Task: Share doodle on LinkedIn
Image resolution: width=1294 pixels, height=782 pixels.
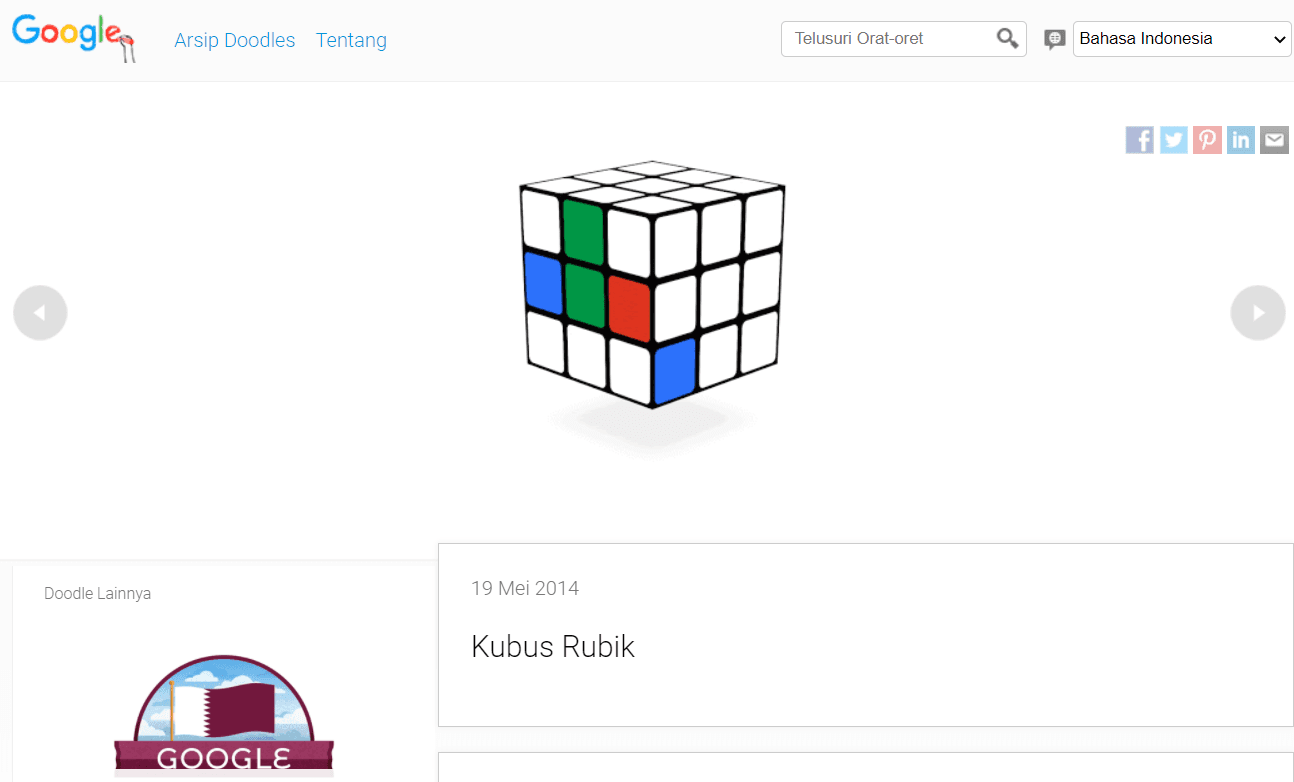Action: (1241, 140)
